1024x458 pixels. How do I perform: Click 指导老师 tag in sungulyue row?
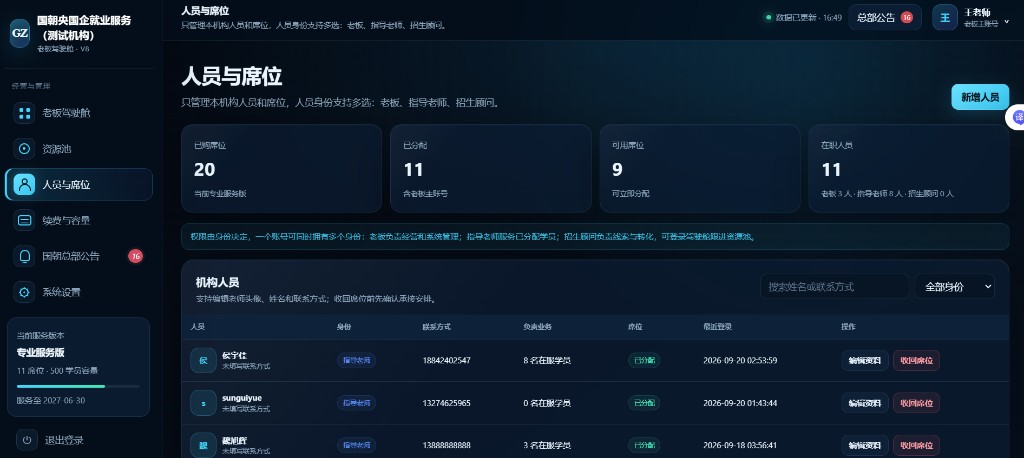pyautogui.click(x=356, y=402)
